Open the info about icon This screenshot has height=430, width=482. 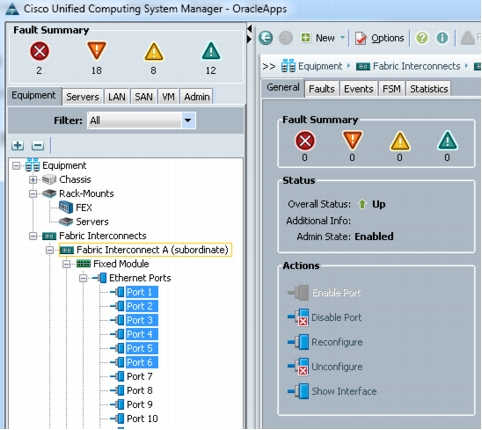coord(442,38)
